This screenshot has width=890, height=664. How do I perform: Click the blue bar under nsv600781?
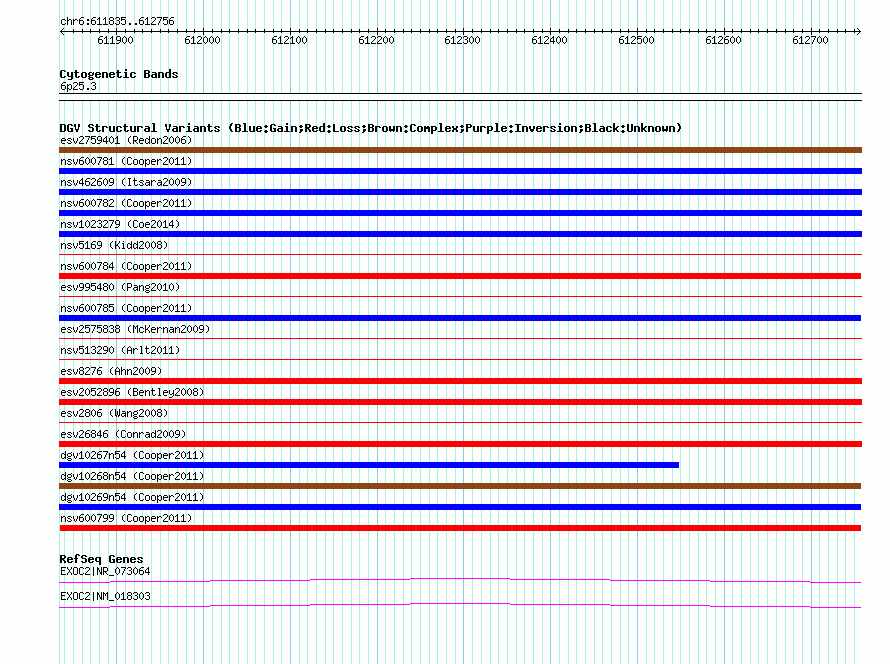(460, 171)
